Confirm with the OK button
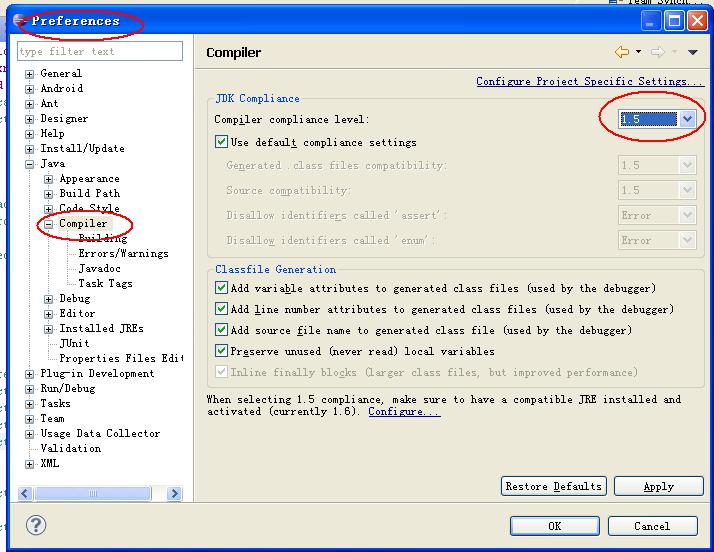The width and height of the screenshot is (714, 552). click(x=555, y=526)
